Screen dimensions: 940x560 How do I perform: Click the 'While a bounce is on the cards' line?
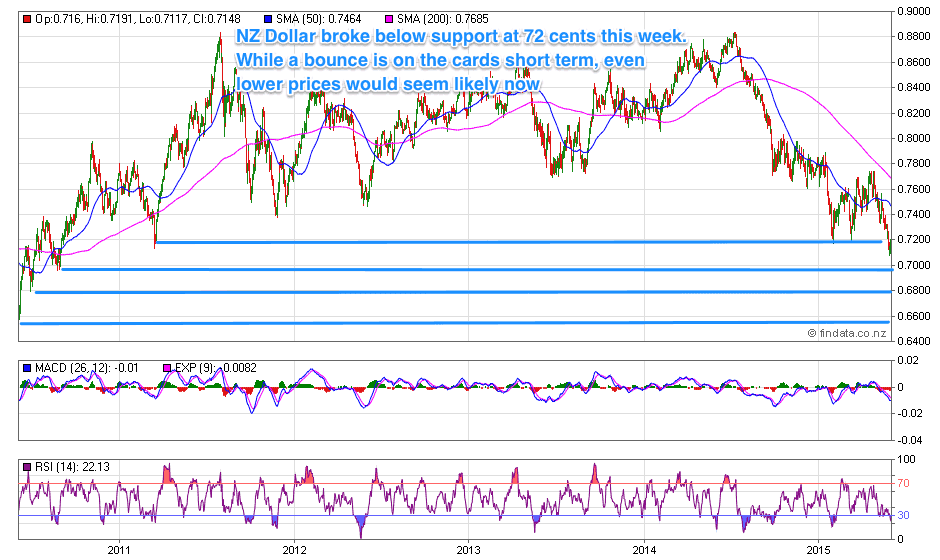441,60
